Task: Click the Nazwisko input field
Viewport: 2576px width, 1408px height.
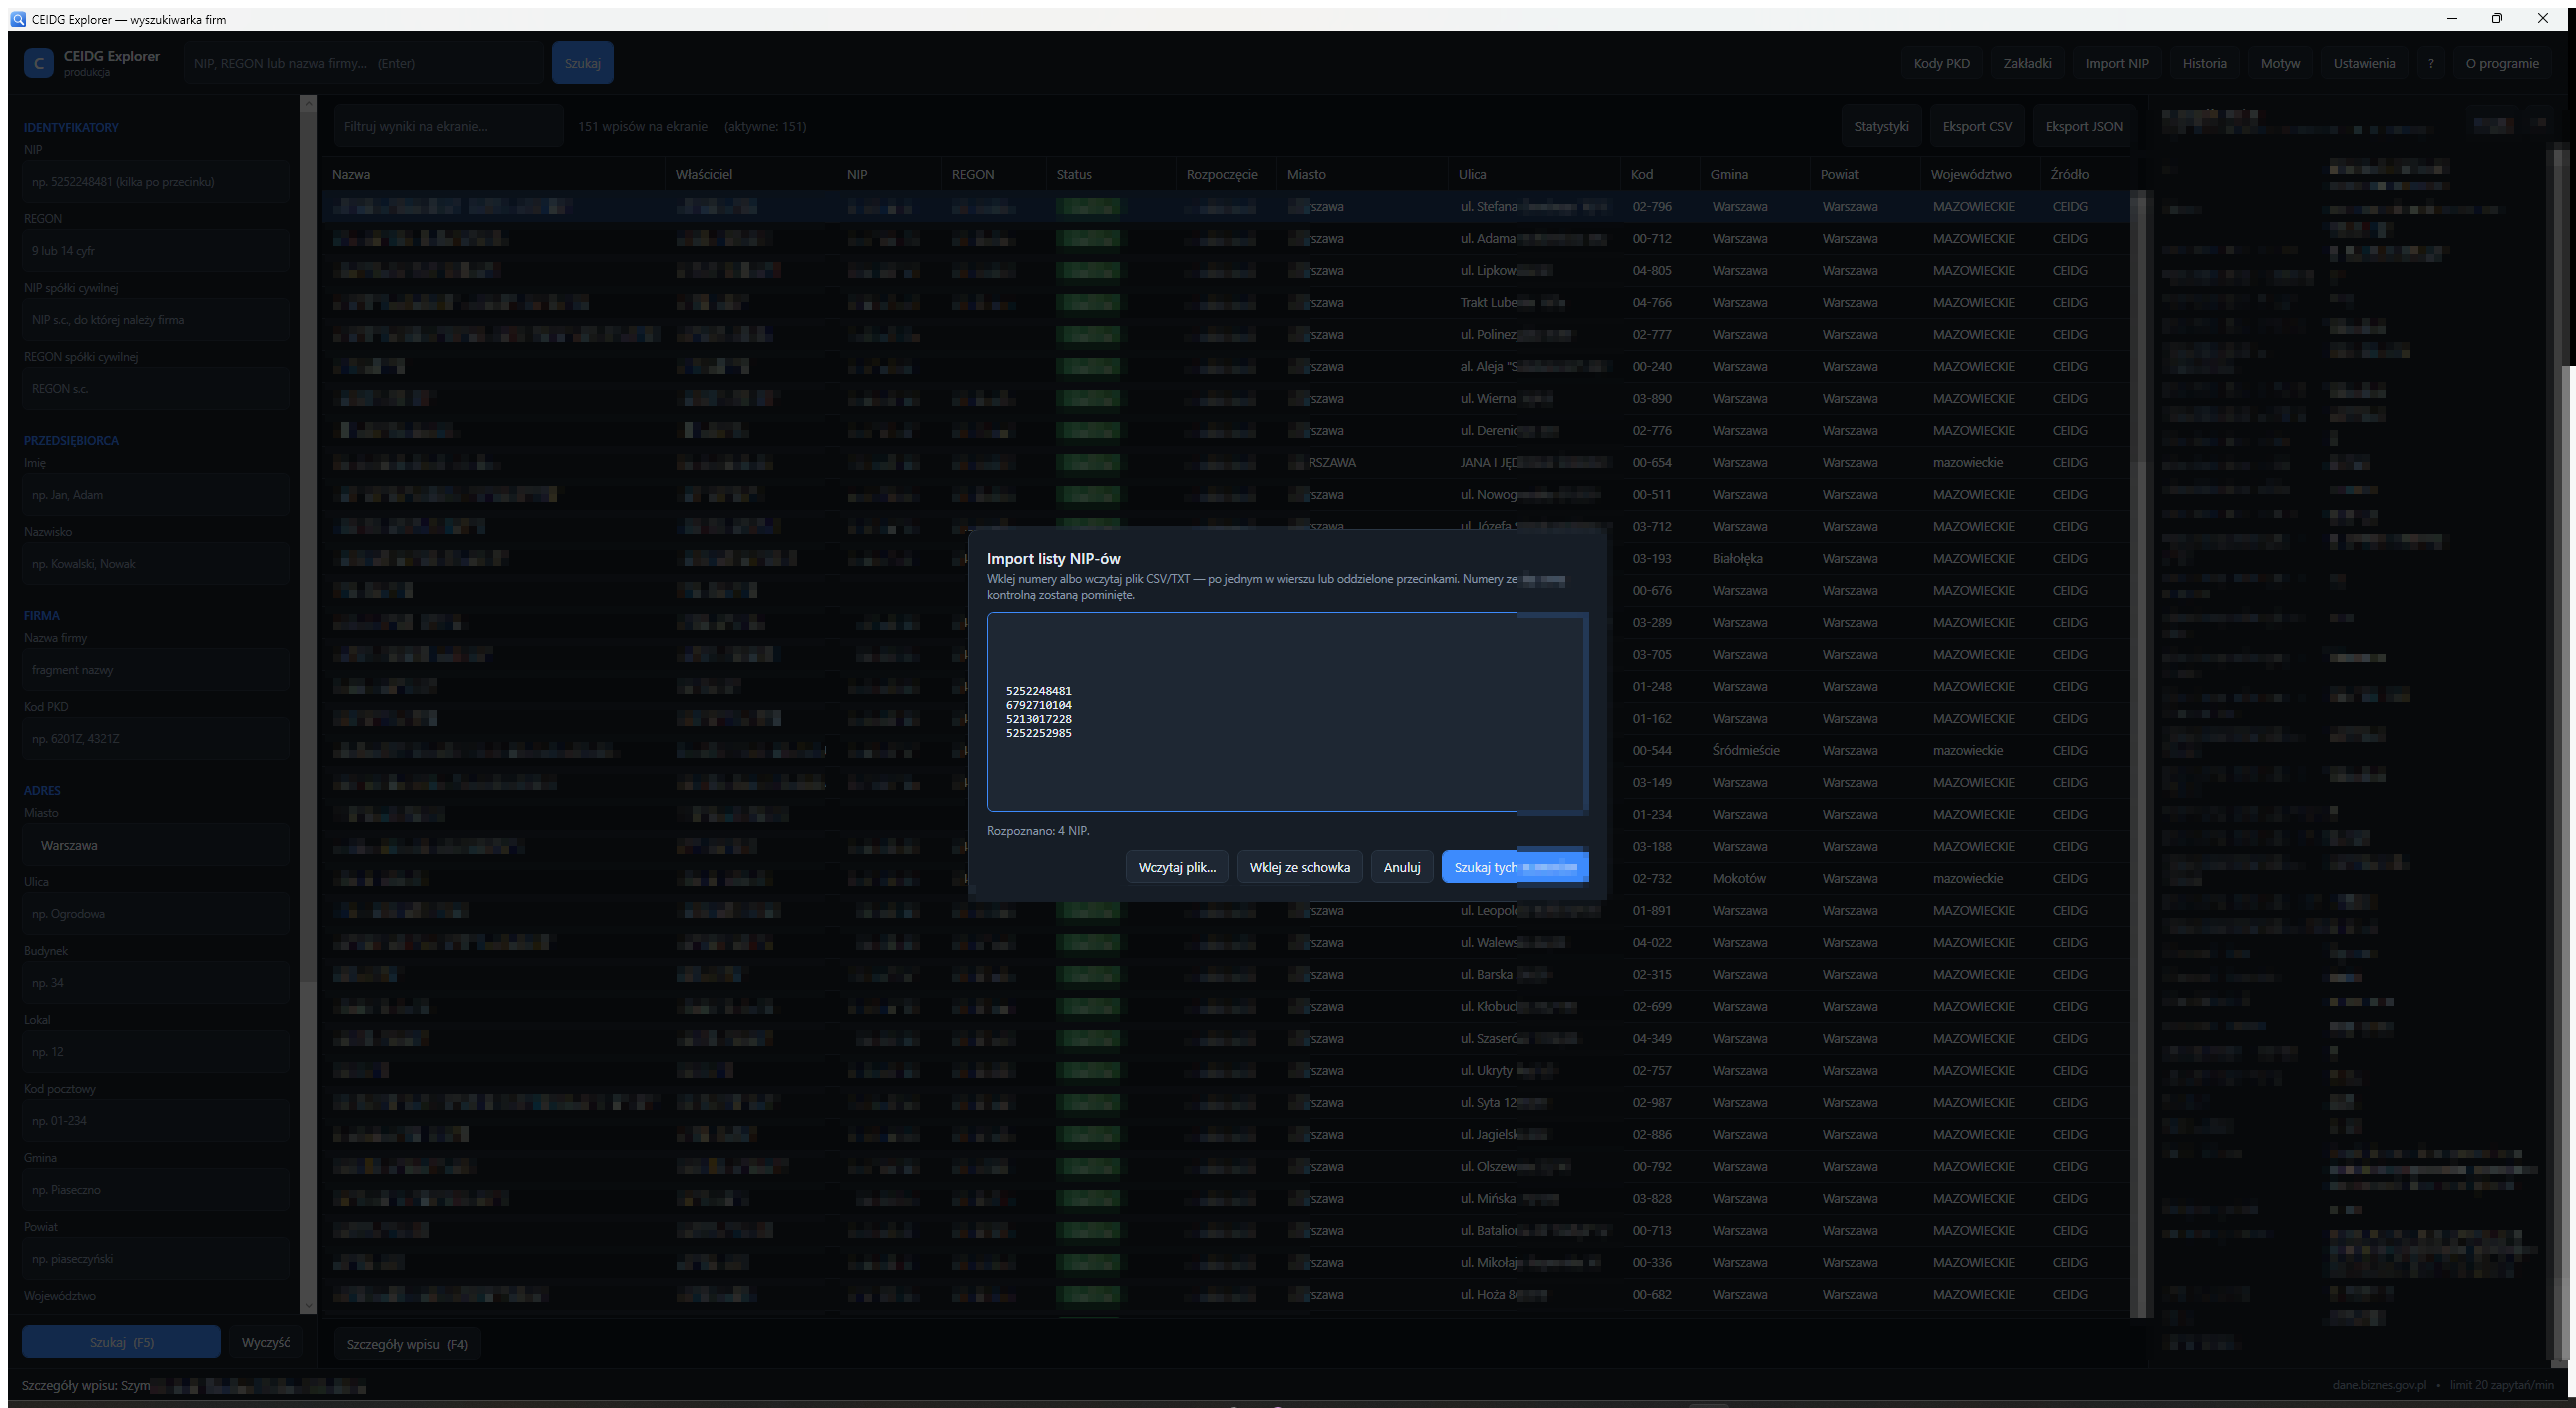Action: pyautogui.click(x=156, y=563)
